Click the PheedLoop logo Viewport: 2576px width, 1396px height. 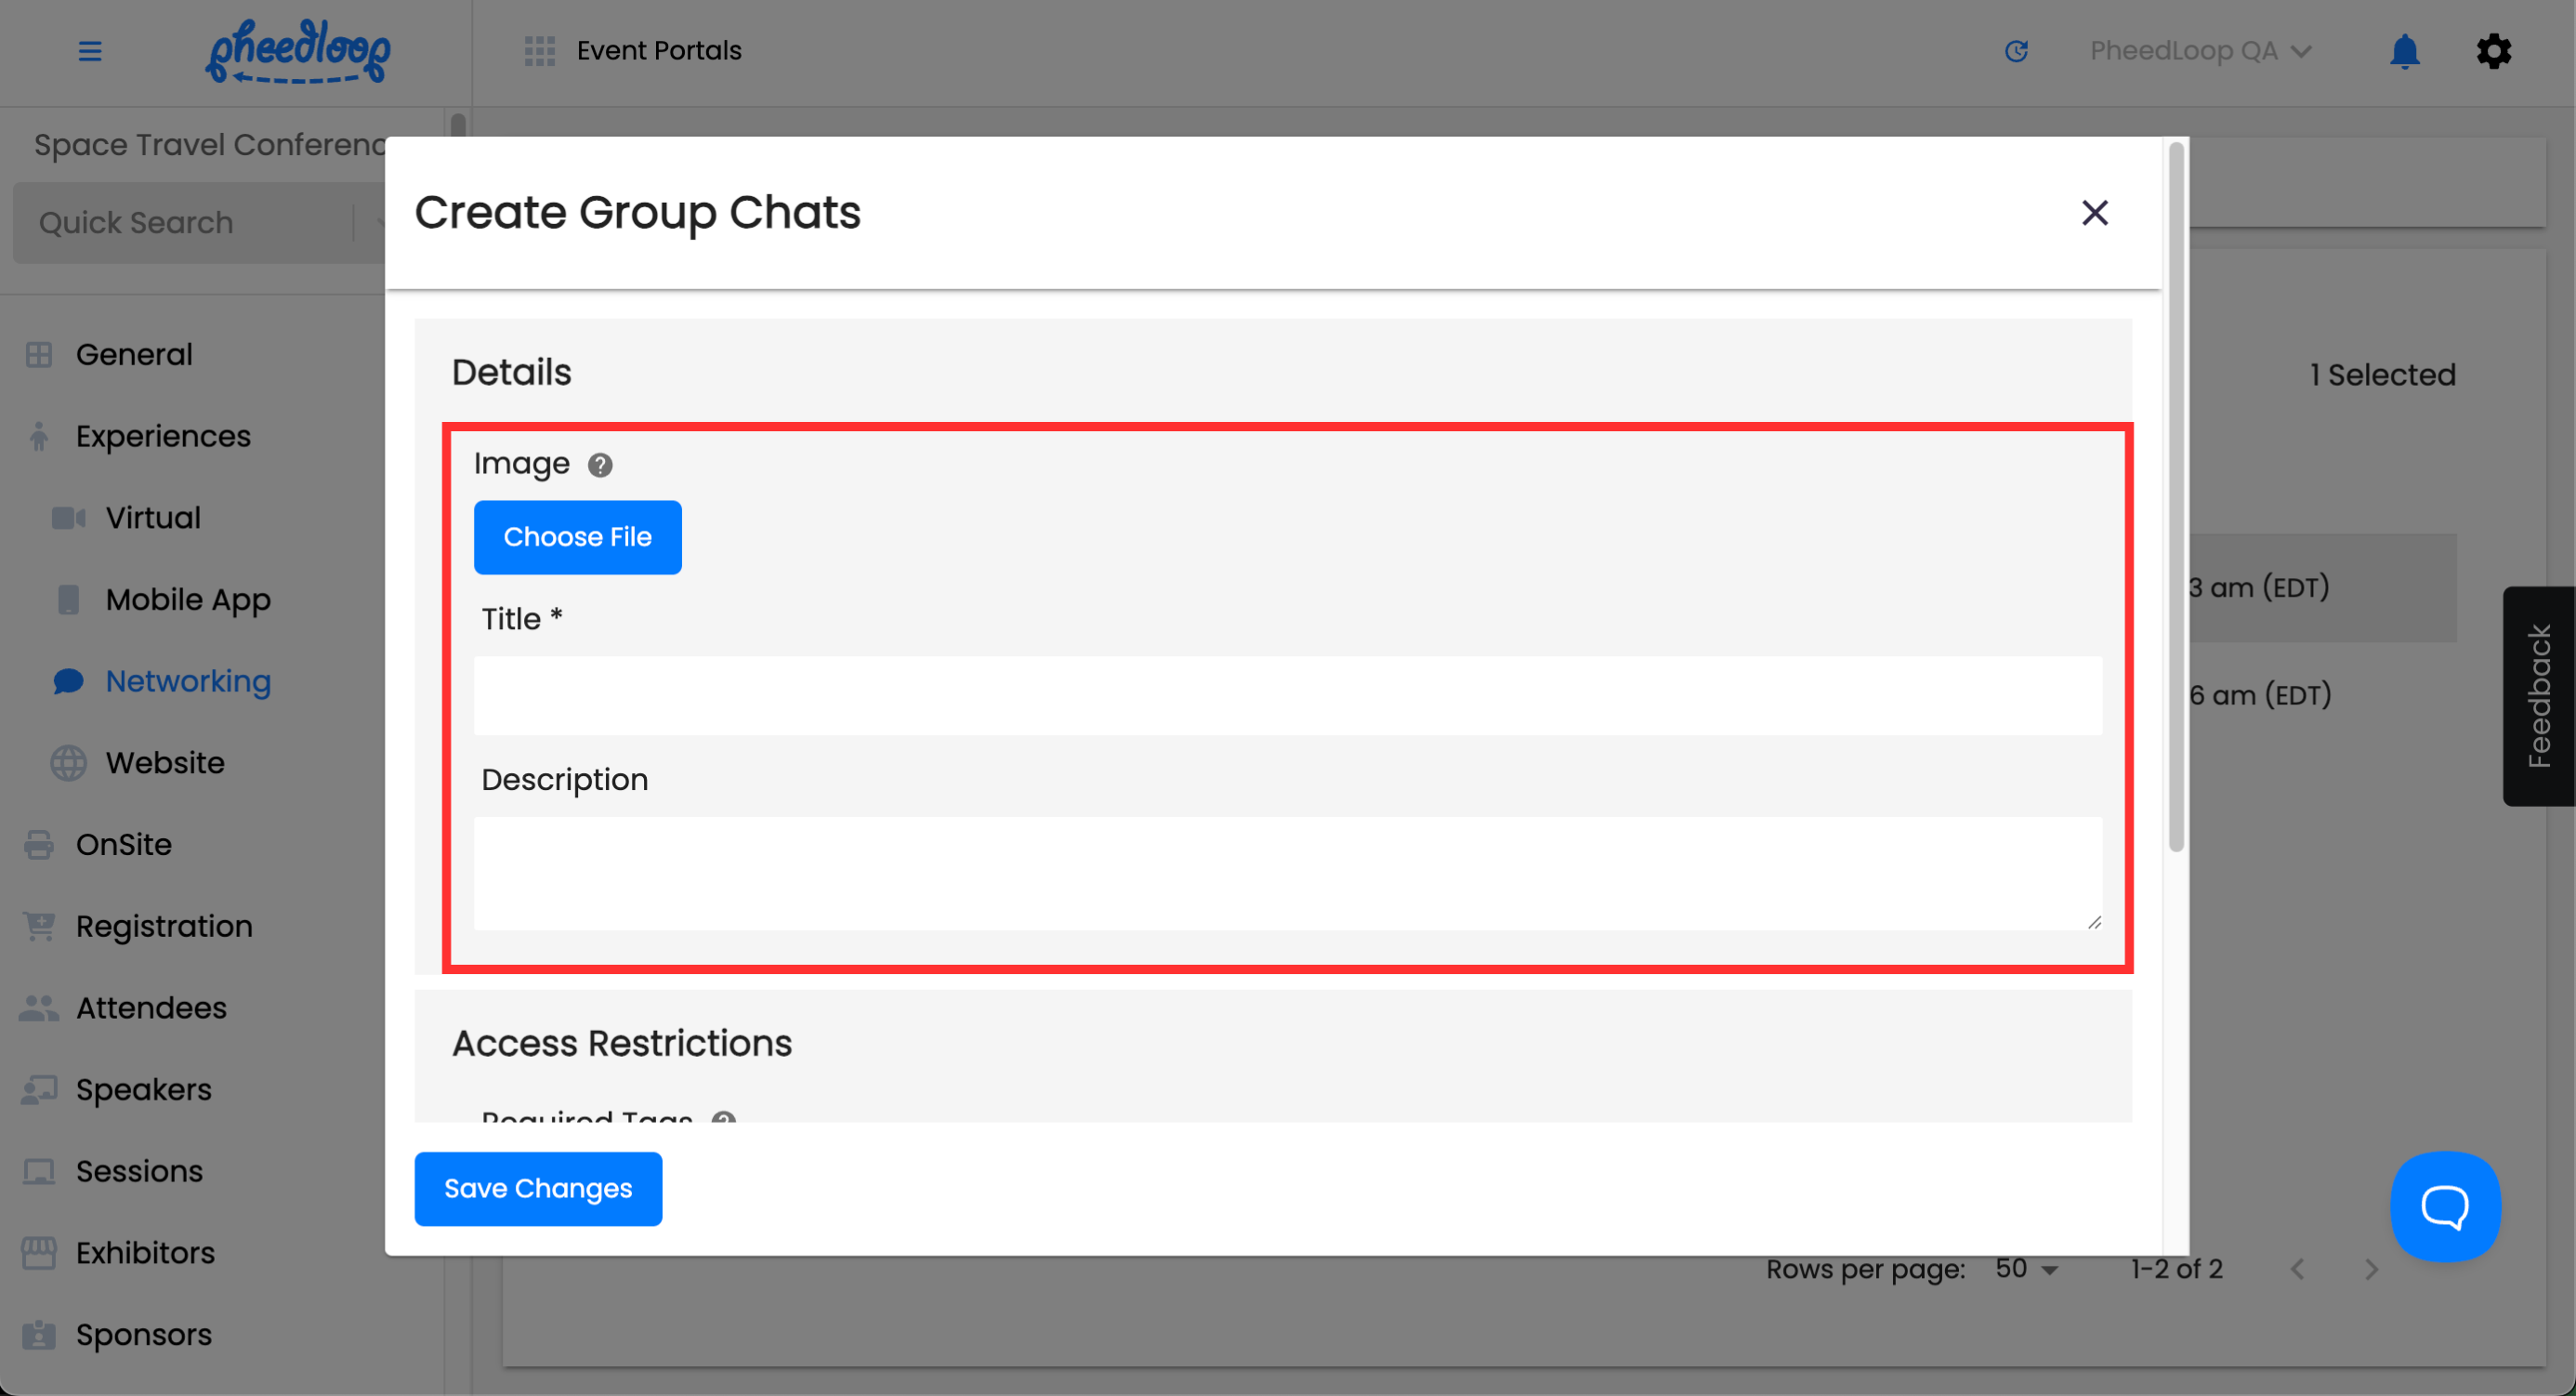(298, 51)
